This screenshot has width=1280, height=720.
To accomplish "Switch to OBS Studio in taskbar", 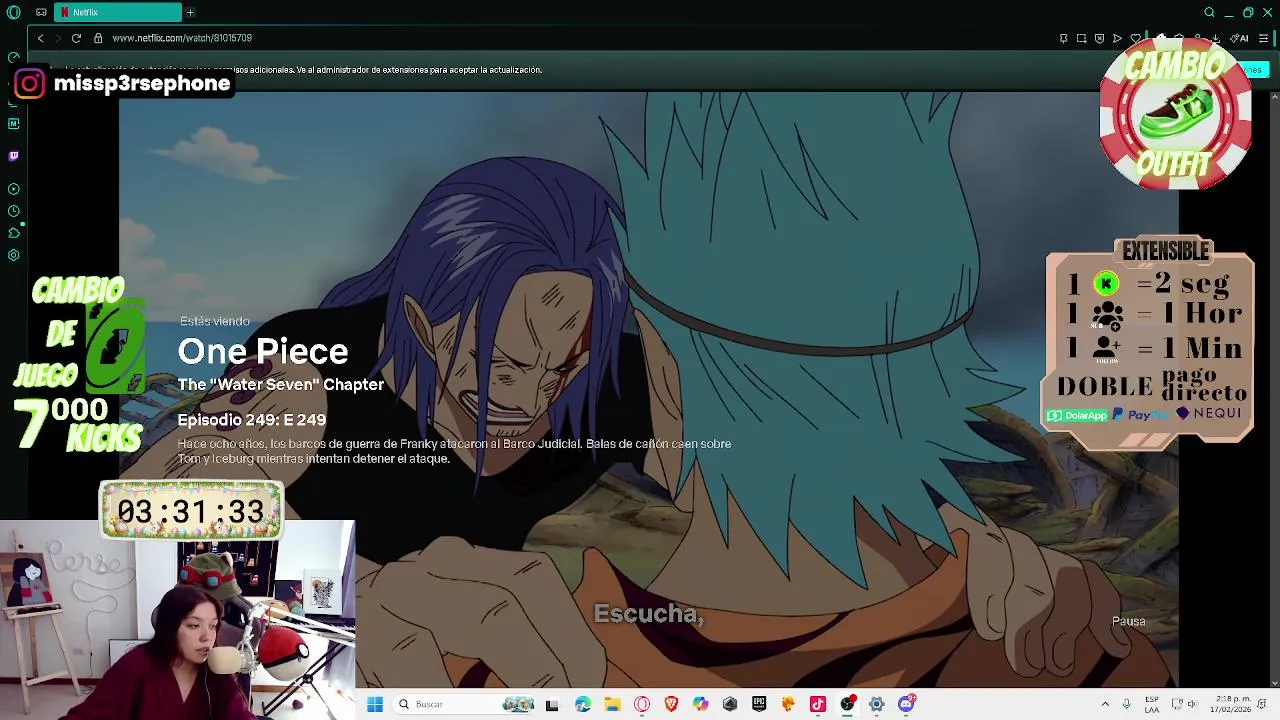I will point(847,704).
